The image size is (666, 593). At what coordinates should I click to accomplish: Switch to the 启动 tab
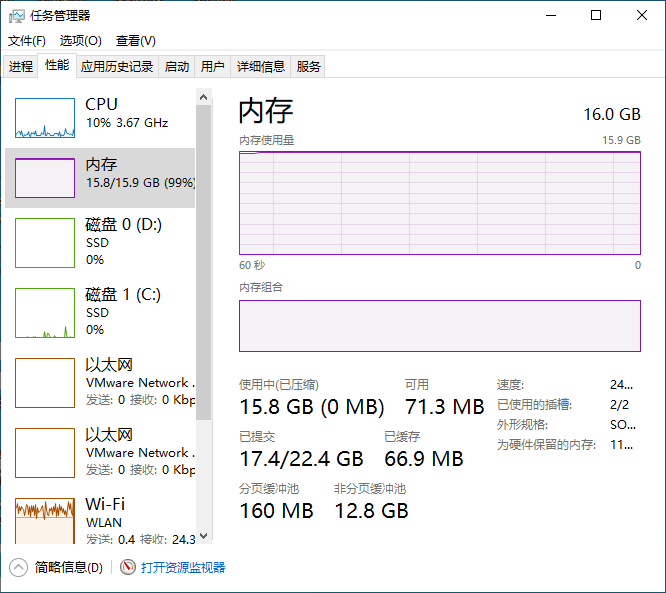tap(177, 67)
